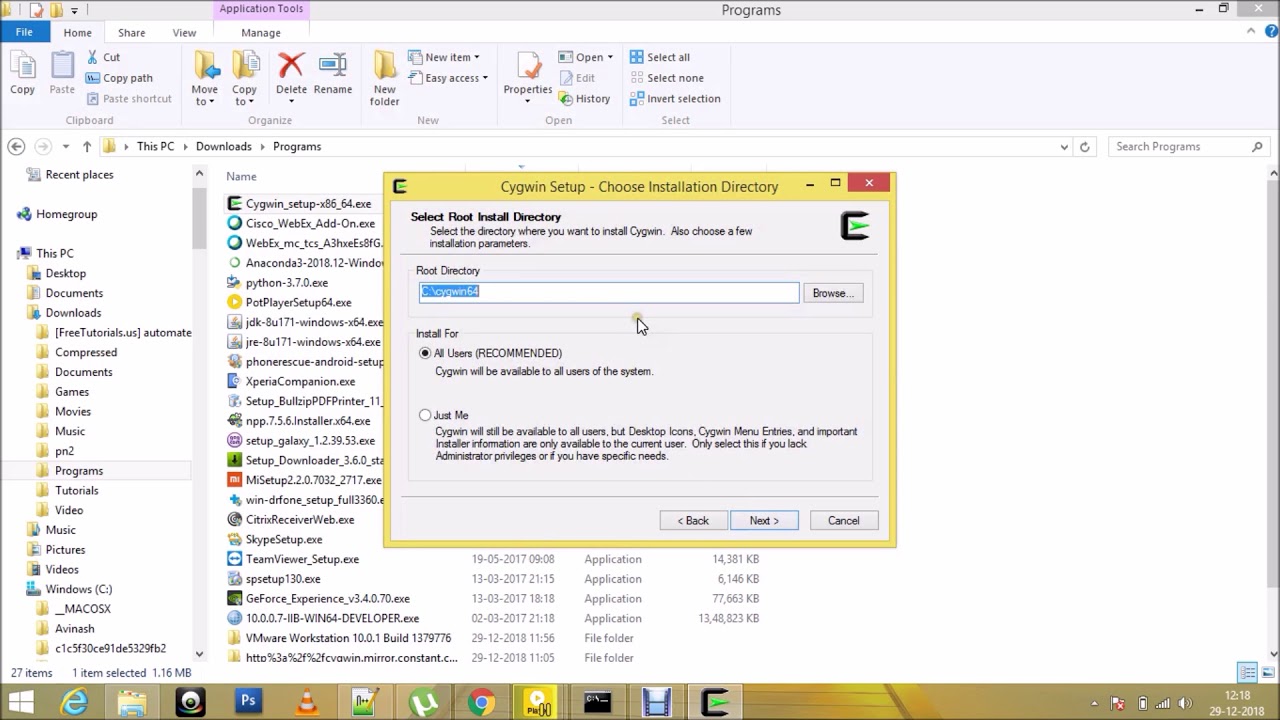Open the Copy to dropdown
The width and height of the screenshot is (1280, 720).
coord(244,95)
